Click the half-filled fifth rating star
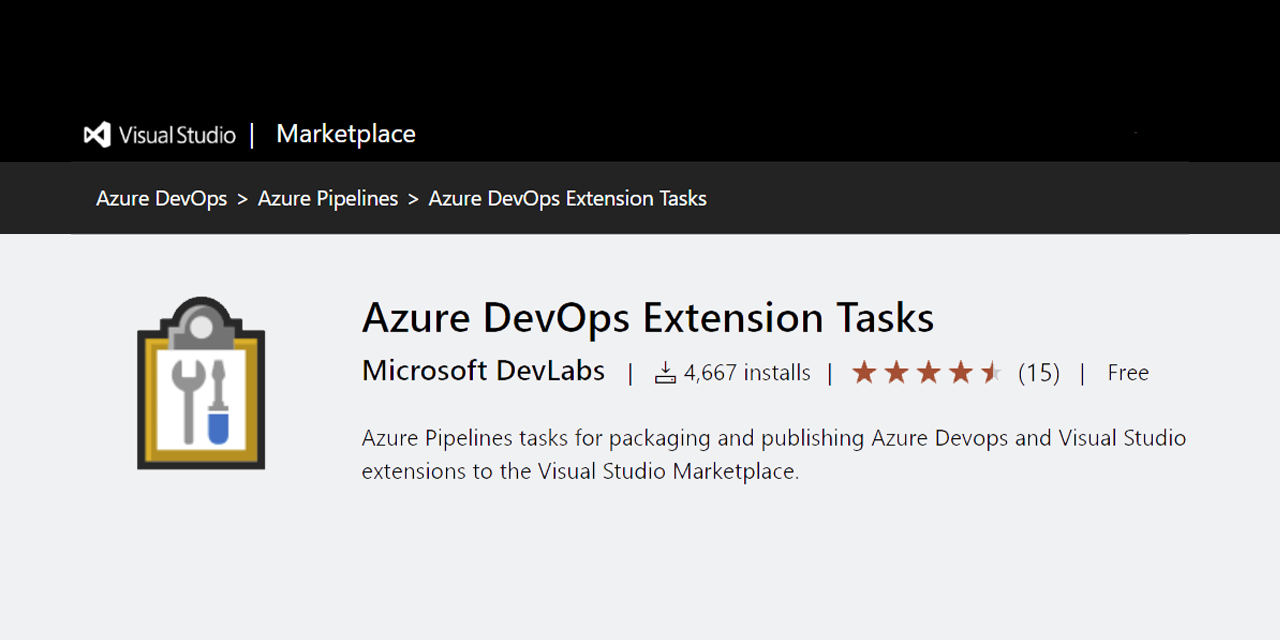The image size is (1280, 640). [991, 373]
